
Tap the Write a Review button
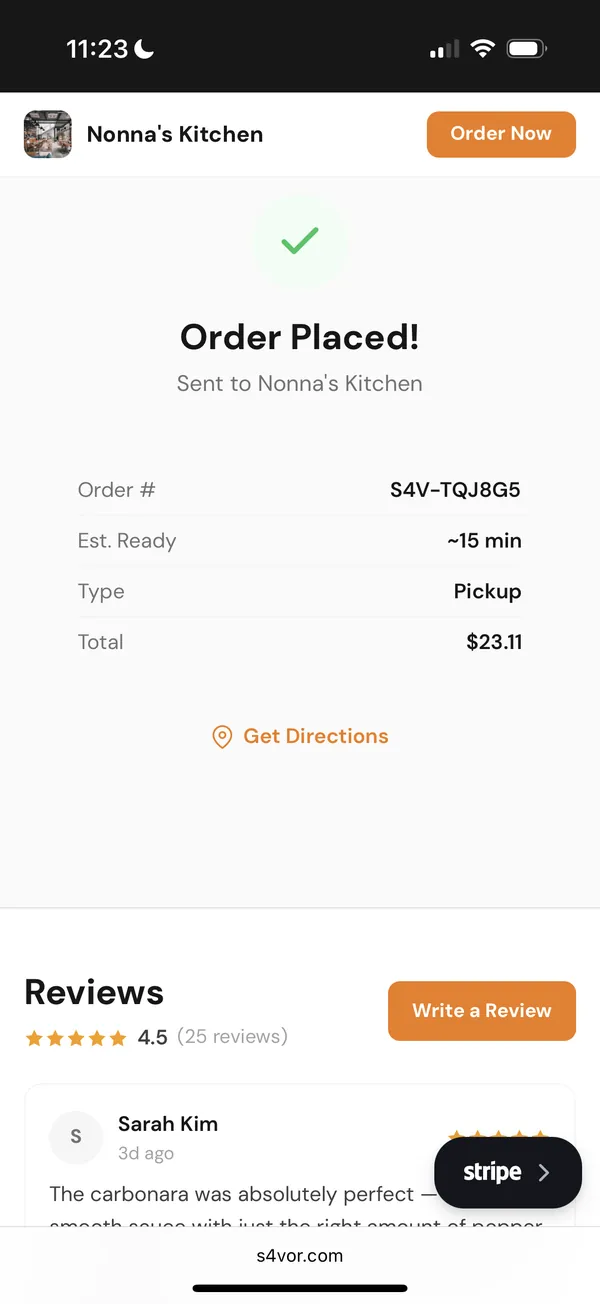pyautogui.click(x=481, y=1011)
